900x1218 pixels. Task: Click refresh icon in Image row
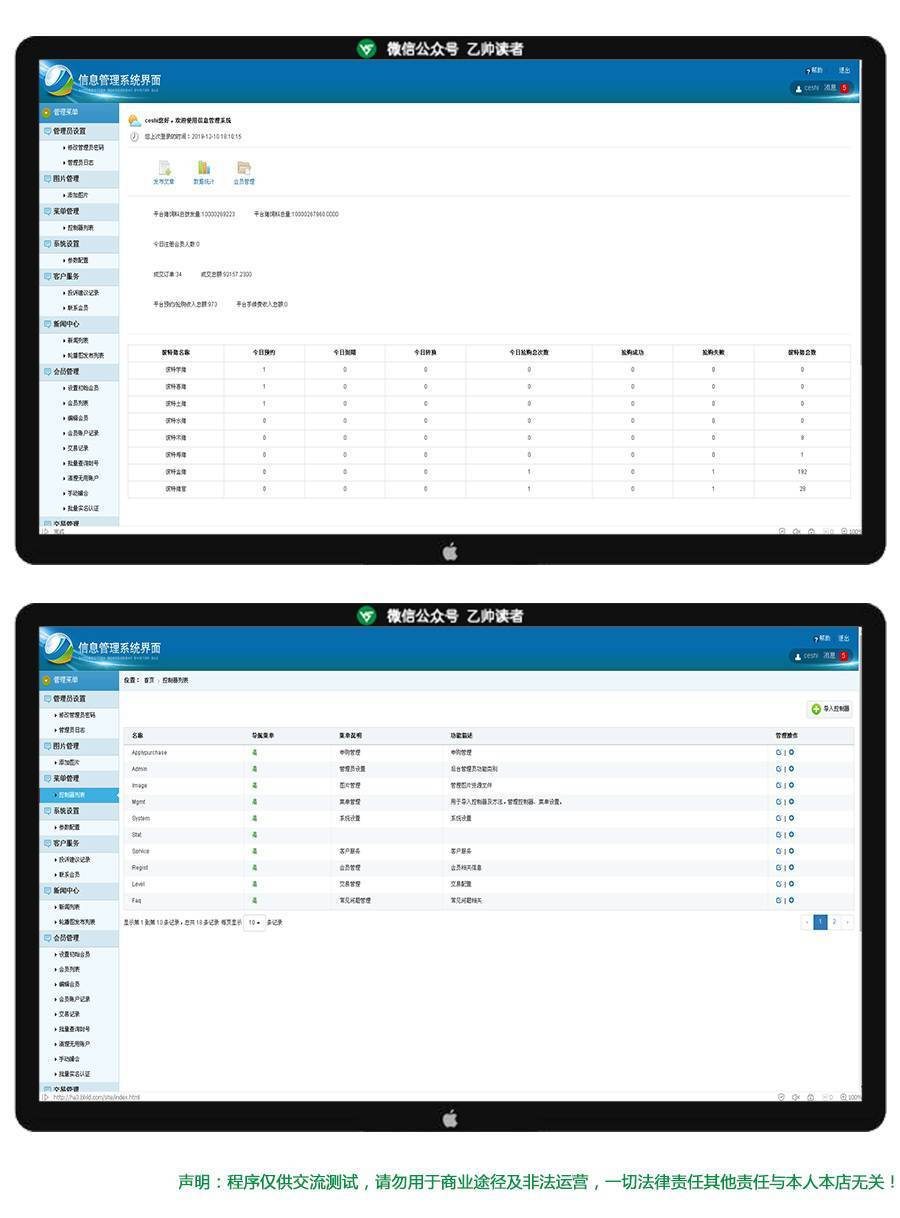(x=778, y=785)
